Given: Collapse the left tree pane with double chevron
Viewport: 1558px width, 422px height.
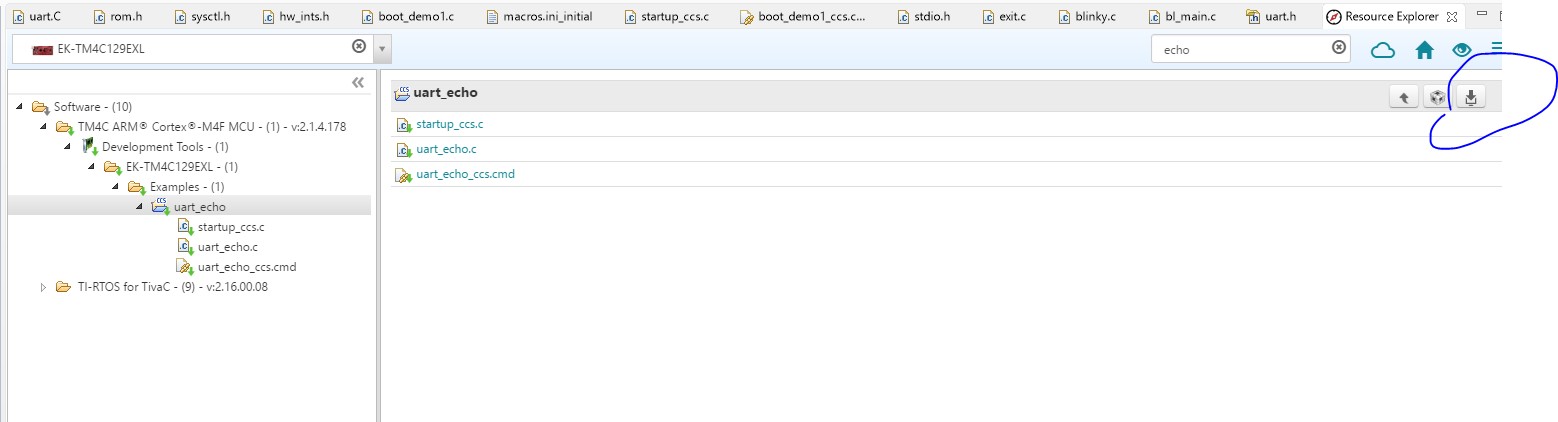Looking at the screenshot, I should [x=358, y=83].
